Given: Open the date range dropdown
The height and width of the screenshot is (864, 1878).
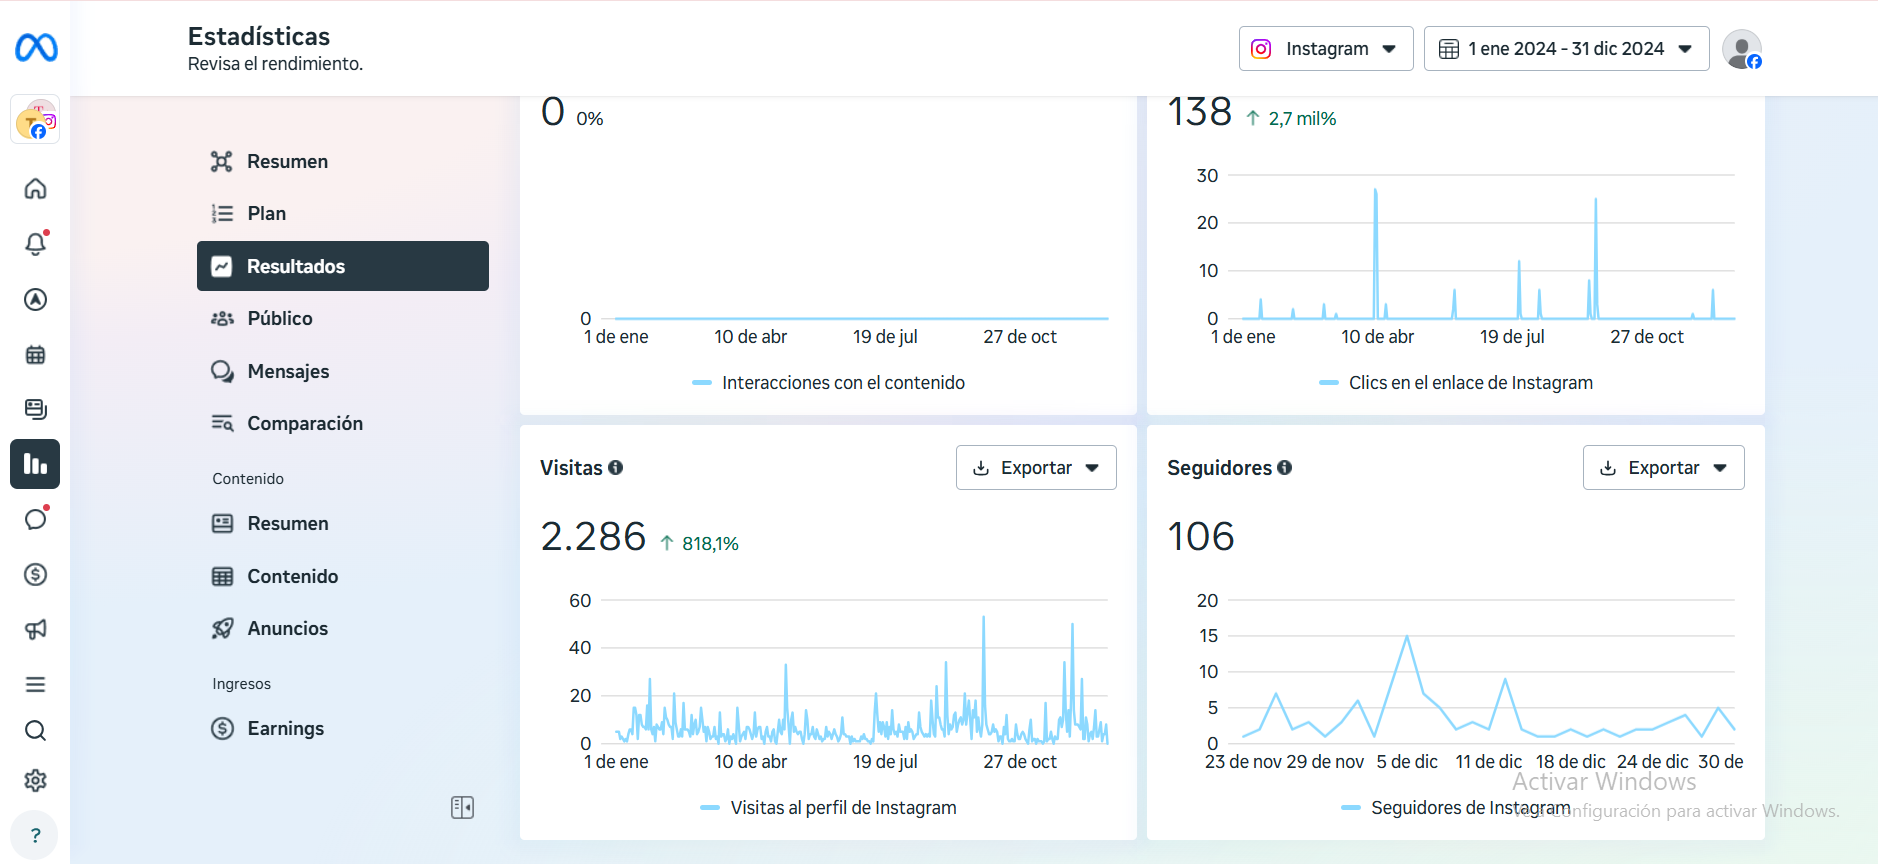Looking at the screenshot, I should click(x=1566, y=49).
